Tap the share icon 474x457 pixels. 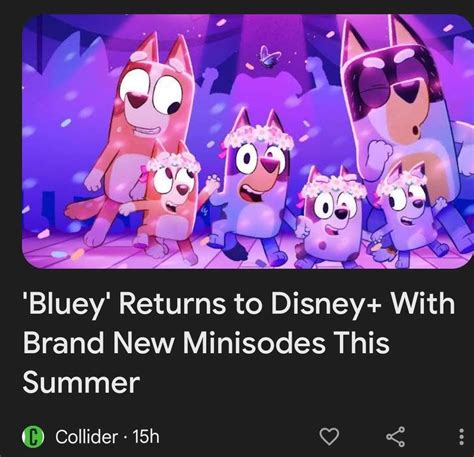[x=396, y=436]
